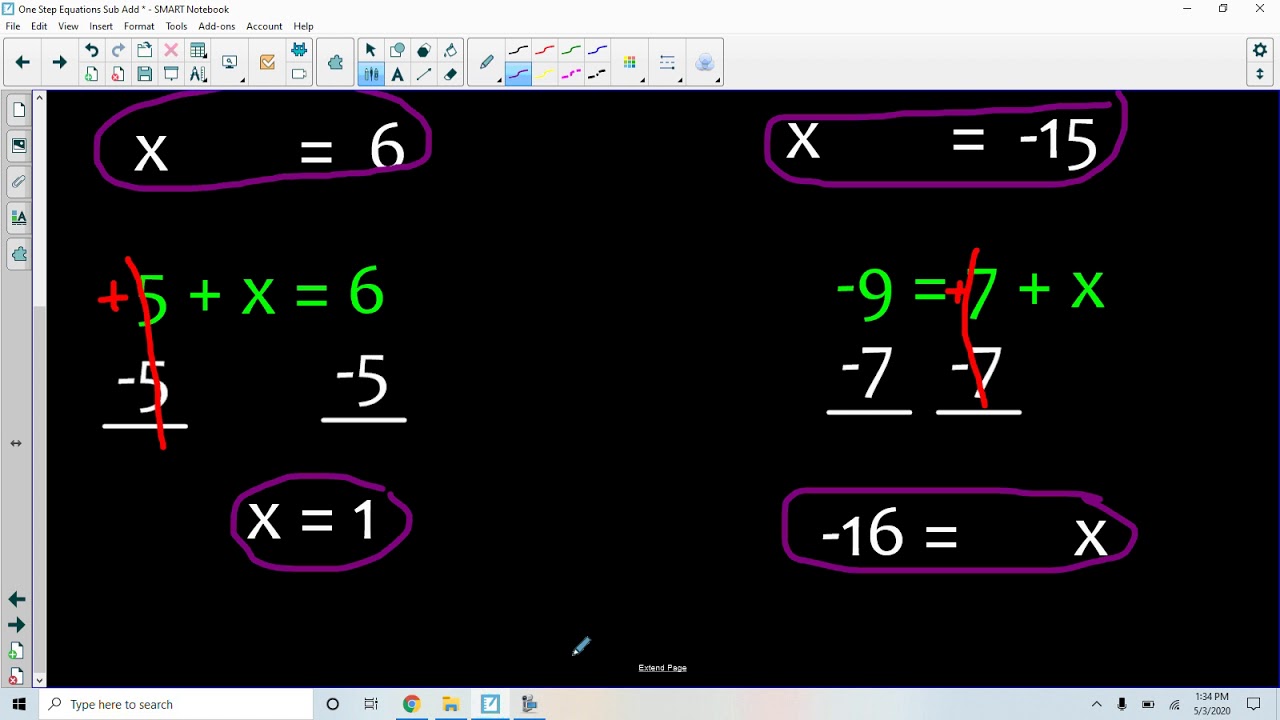The width and height of the screenshot is (1280, 720).
Task: Open the View menu
Action: [68, 26]
